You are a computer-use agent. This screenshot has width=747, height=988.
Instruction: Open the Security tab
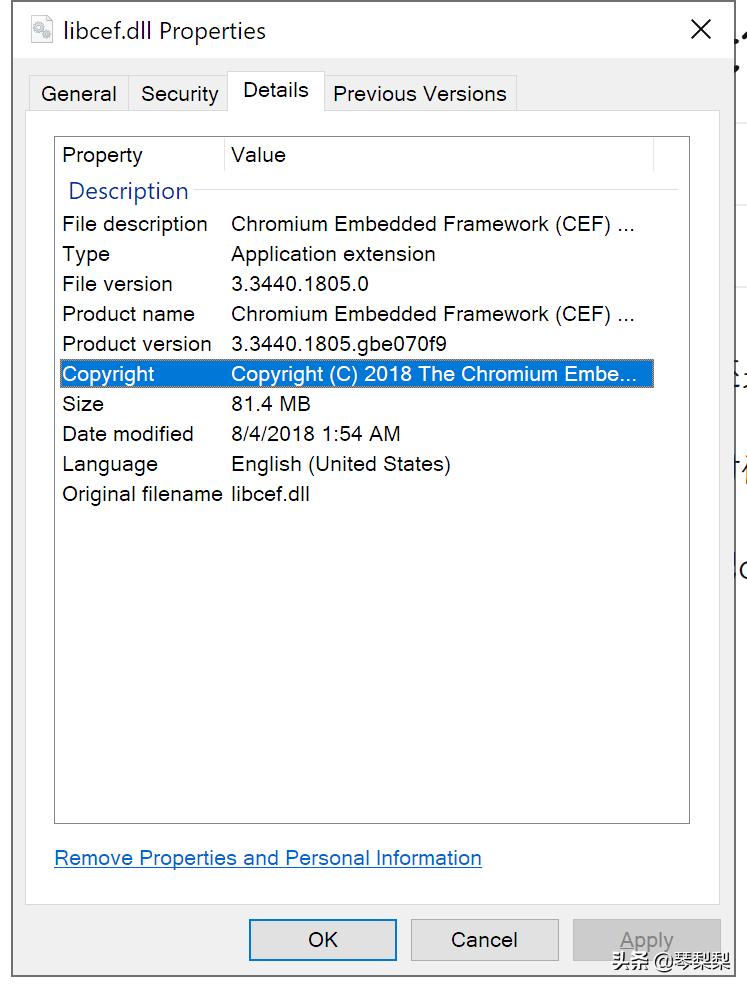pyautogui.click(x=179, y=94)
